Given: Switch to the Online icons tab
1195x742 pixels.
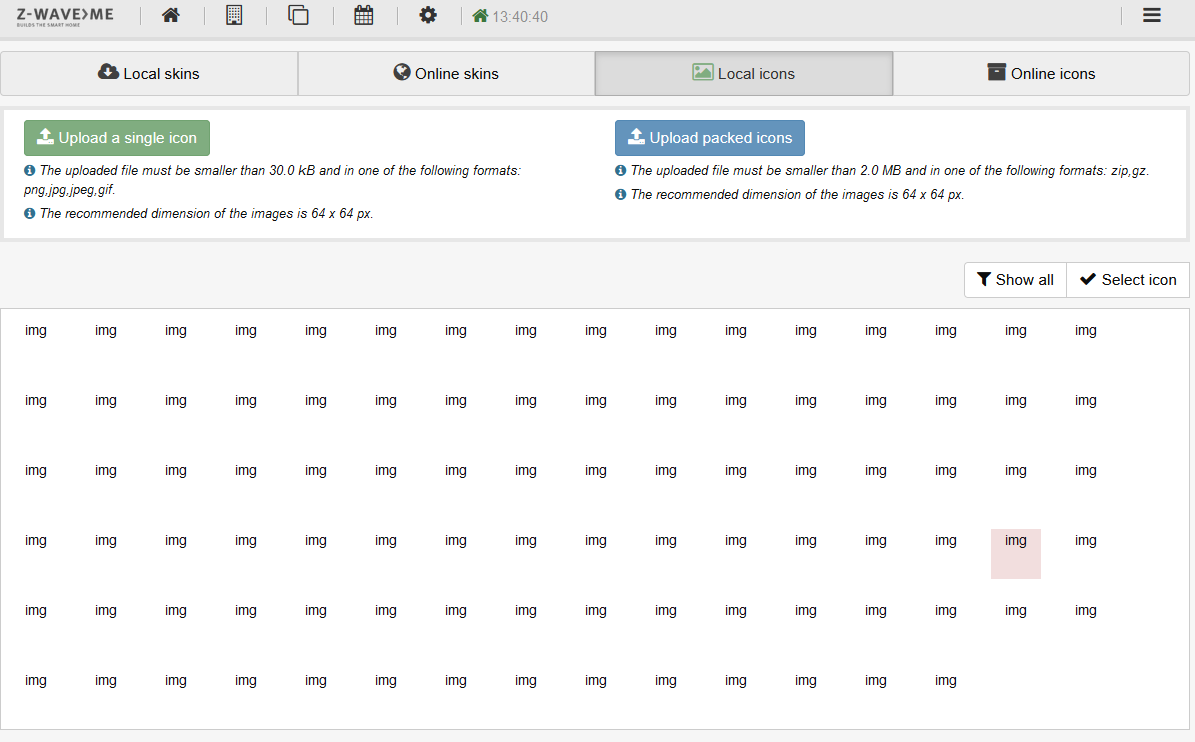Looking at the screenshot, I should point(1041,73).
